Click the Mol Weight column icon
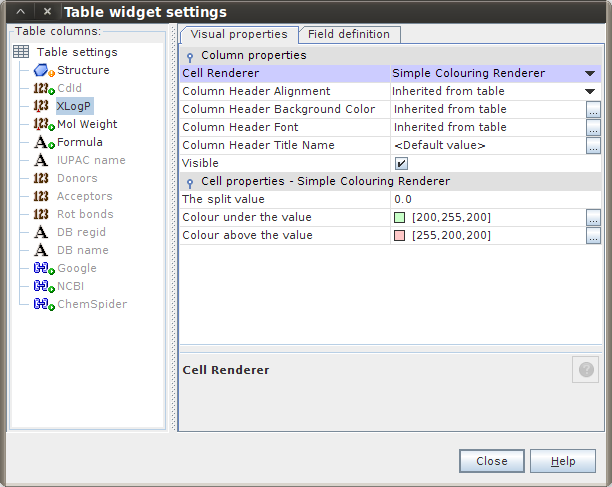 click(42, 124)
